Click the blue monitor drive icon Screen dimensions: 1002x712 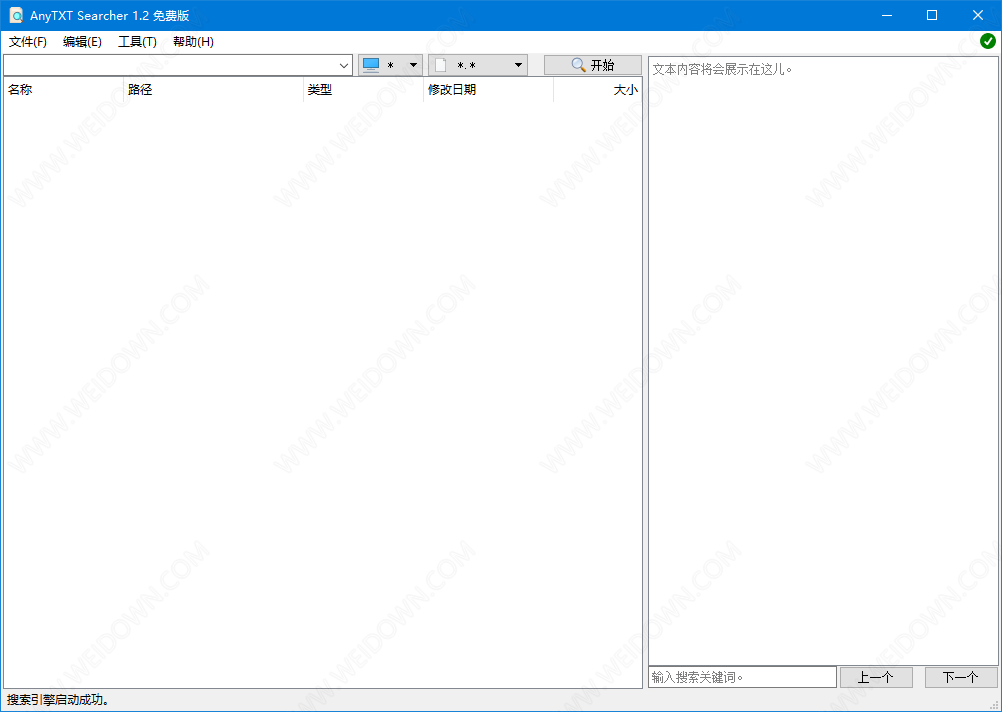click(371, 65)
